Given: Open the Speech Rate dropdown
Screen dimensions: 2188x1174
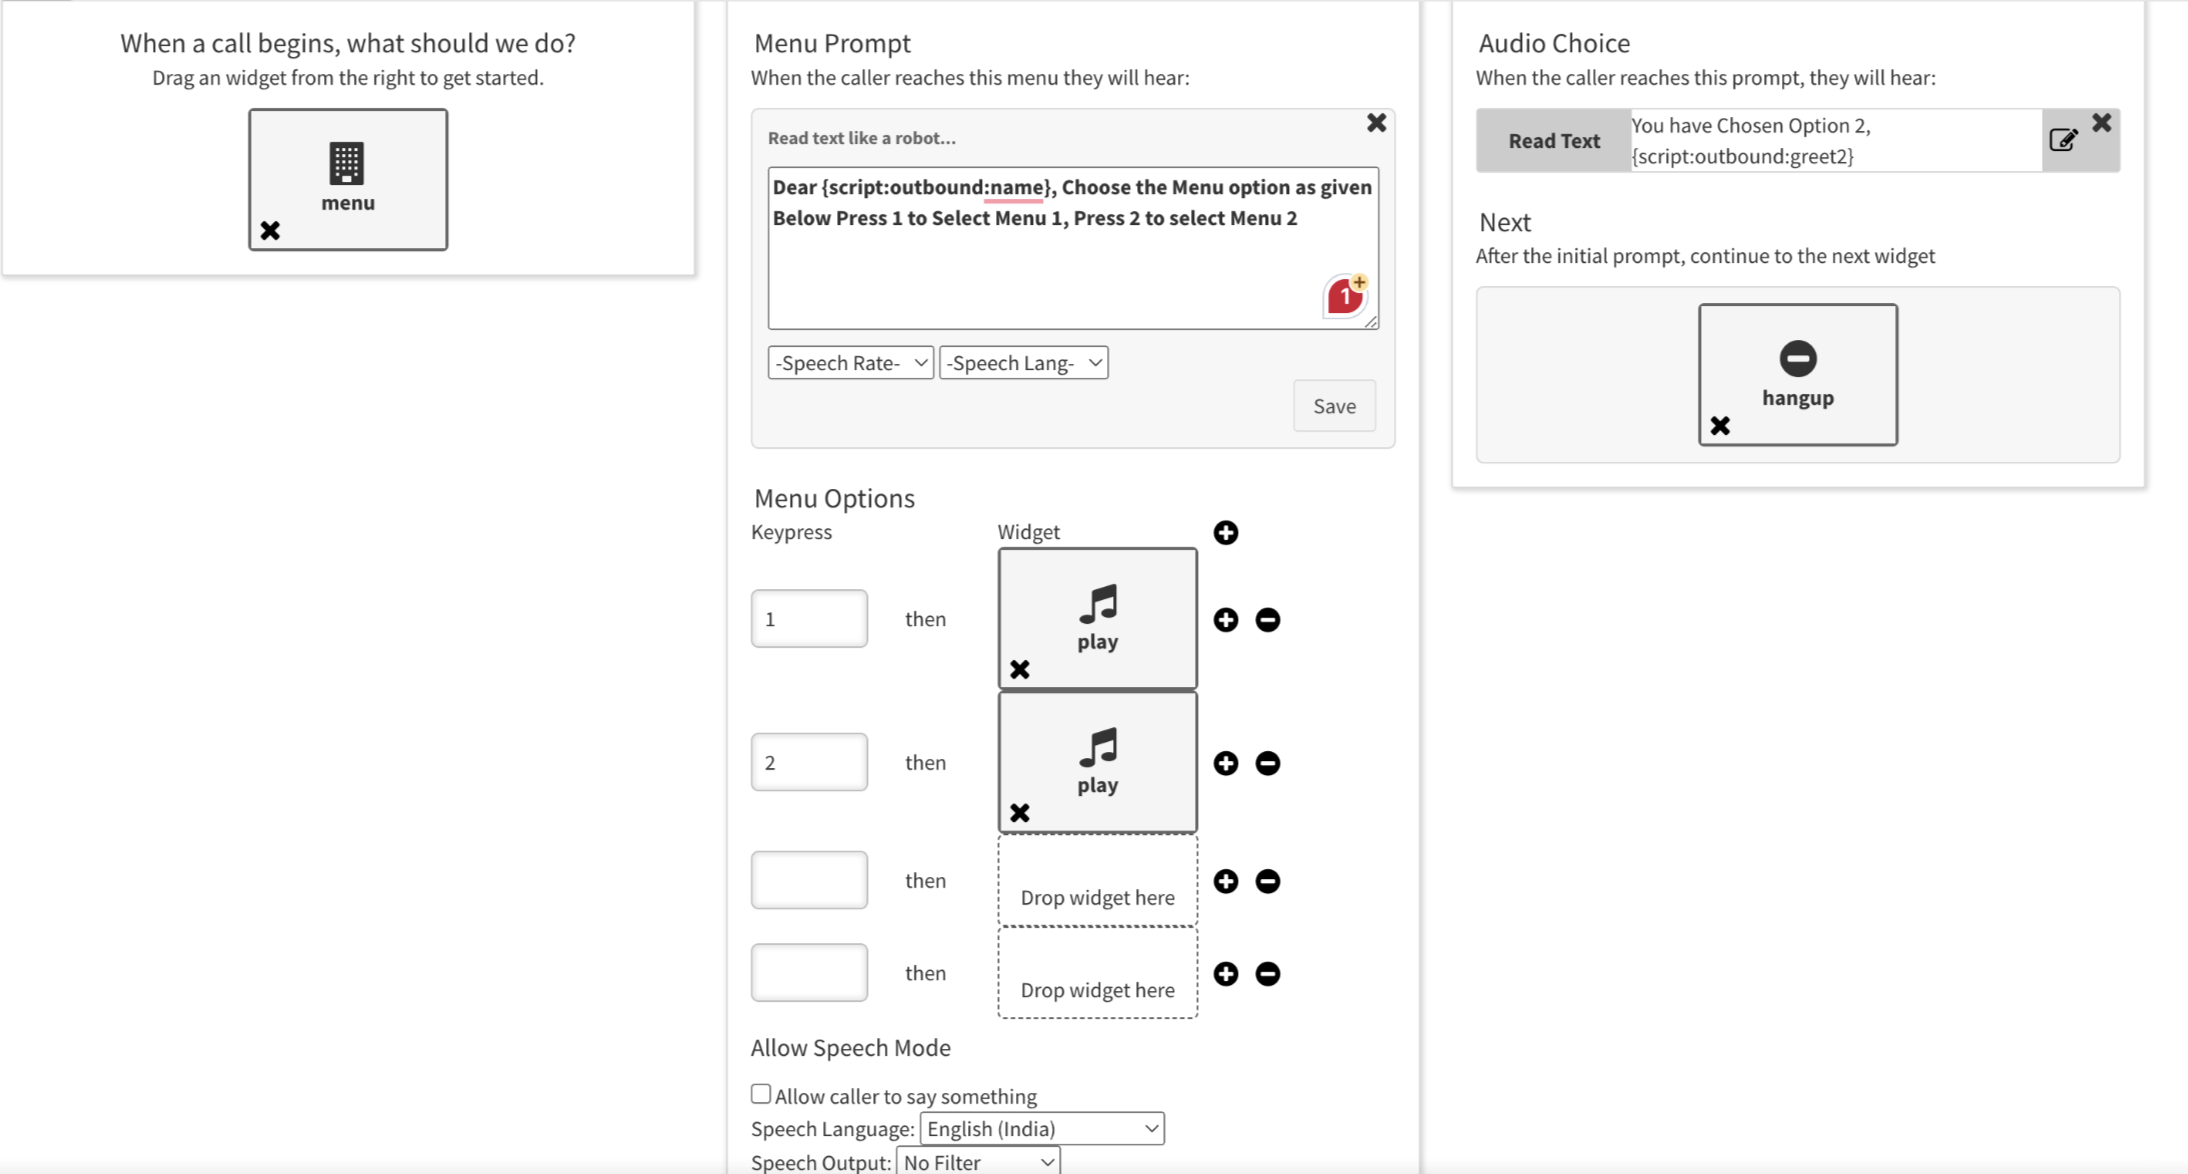Looking at the screenshot, I should 848,362.
